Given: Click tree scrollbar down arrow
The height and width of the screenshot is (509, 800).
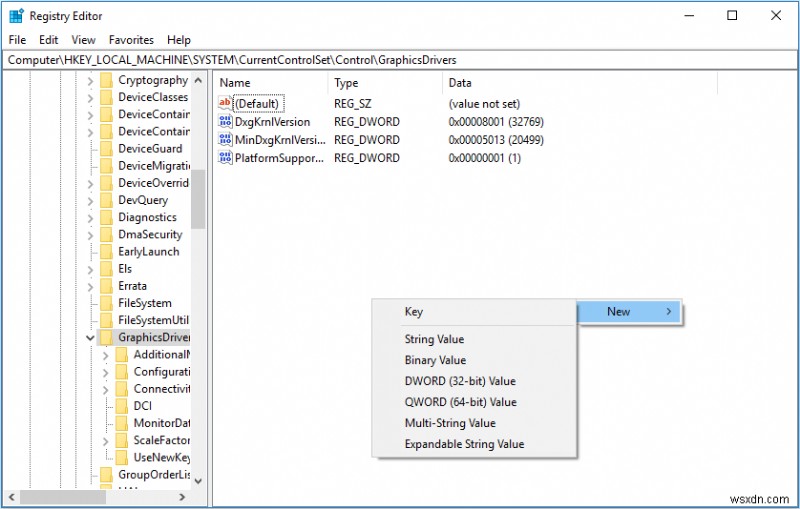Looking at the screenshot, I should (x=198, y=480).
